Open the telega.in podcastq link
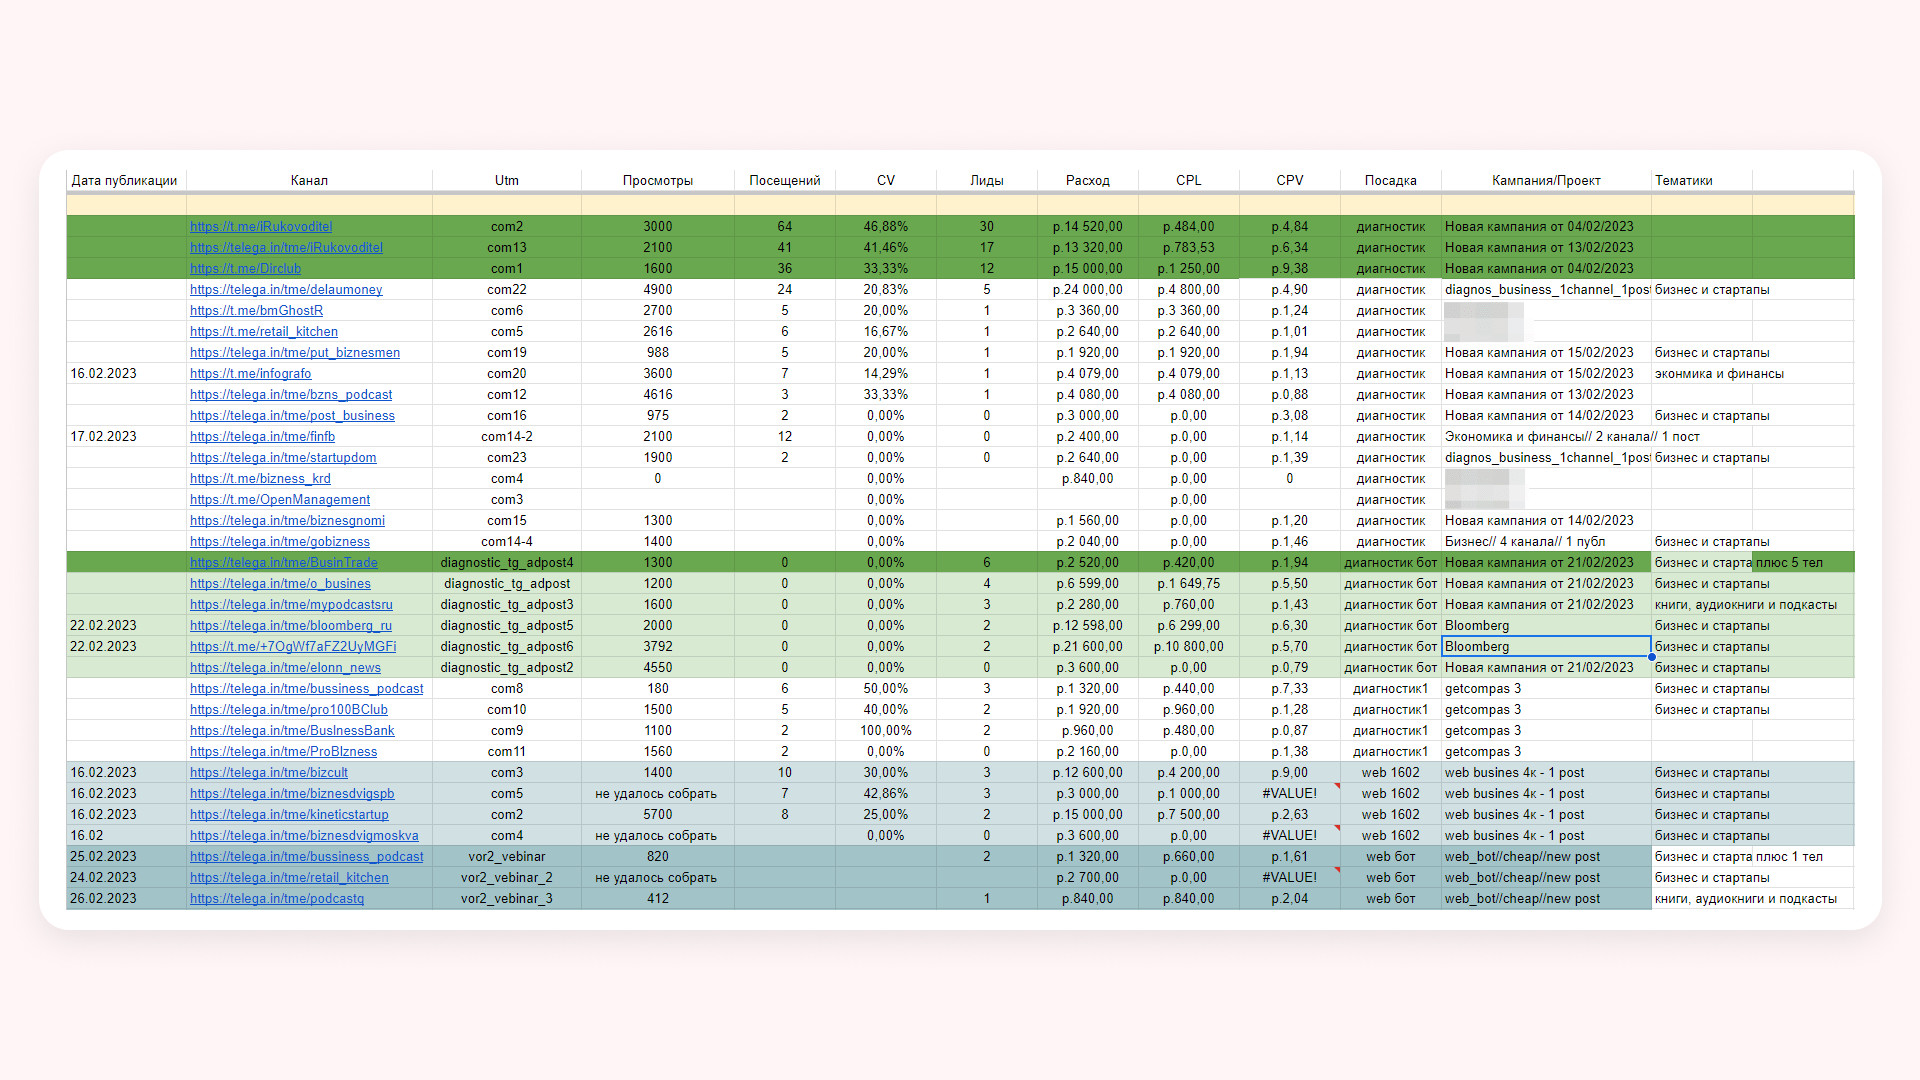This screenshot has width=1920, height=1080. 277,899
